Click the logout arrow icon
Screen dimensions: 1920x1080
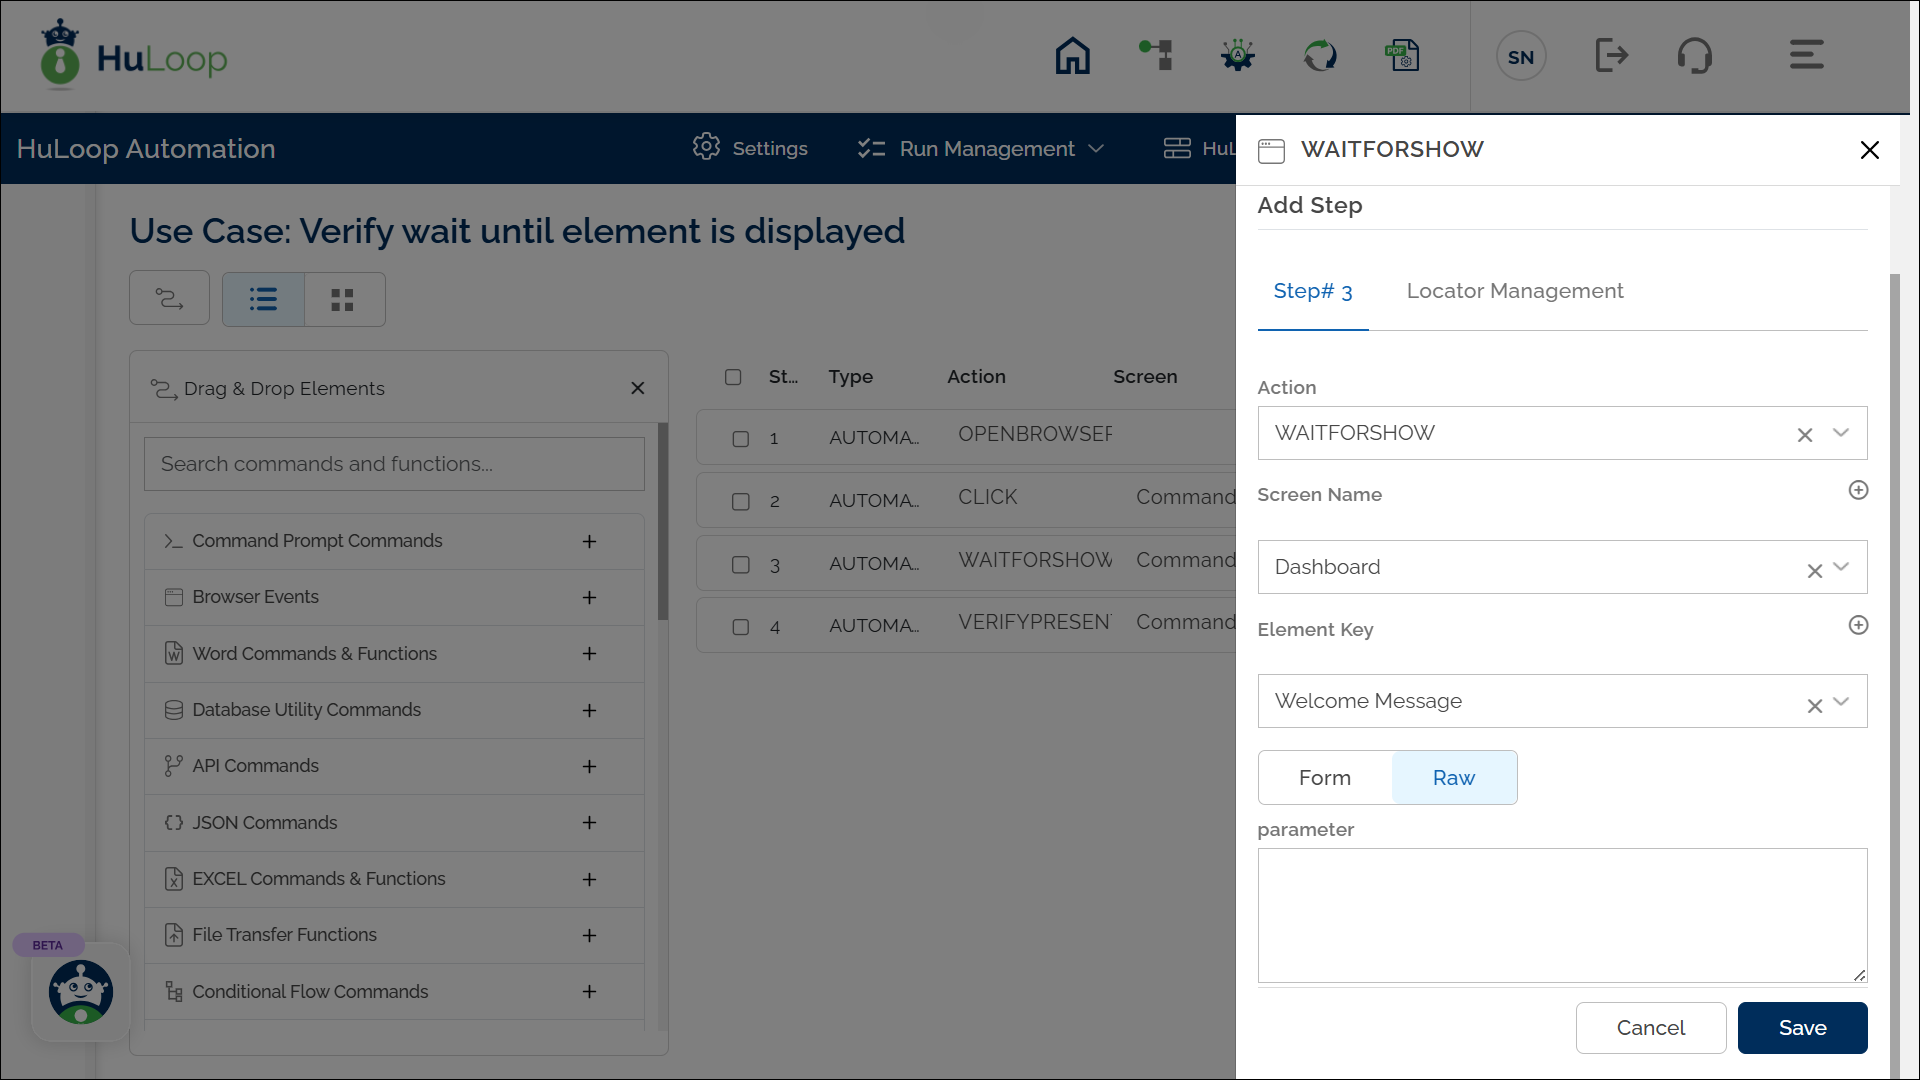tap(1611, 56)
